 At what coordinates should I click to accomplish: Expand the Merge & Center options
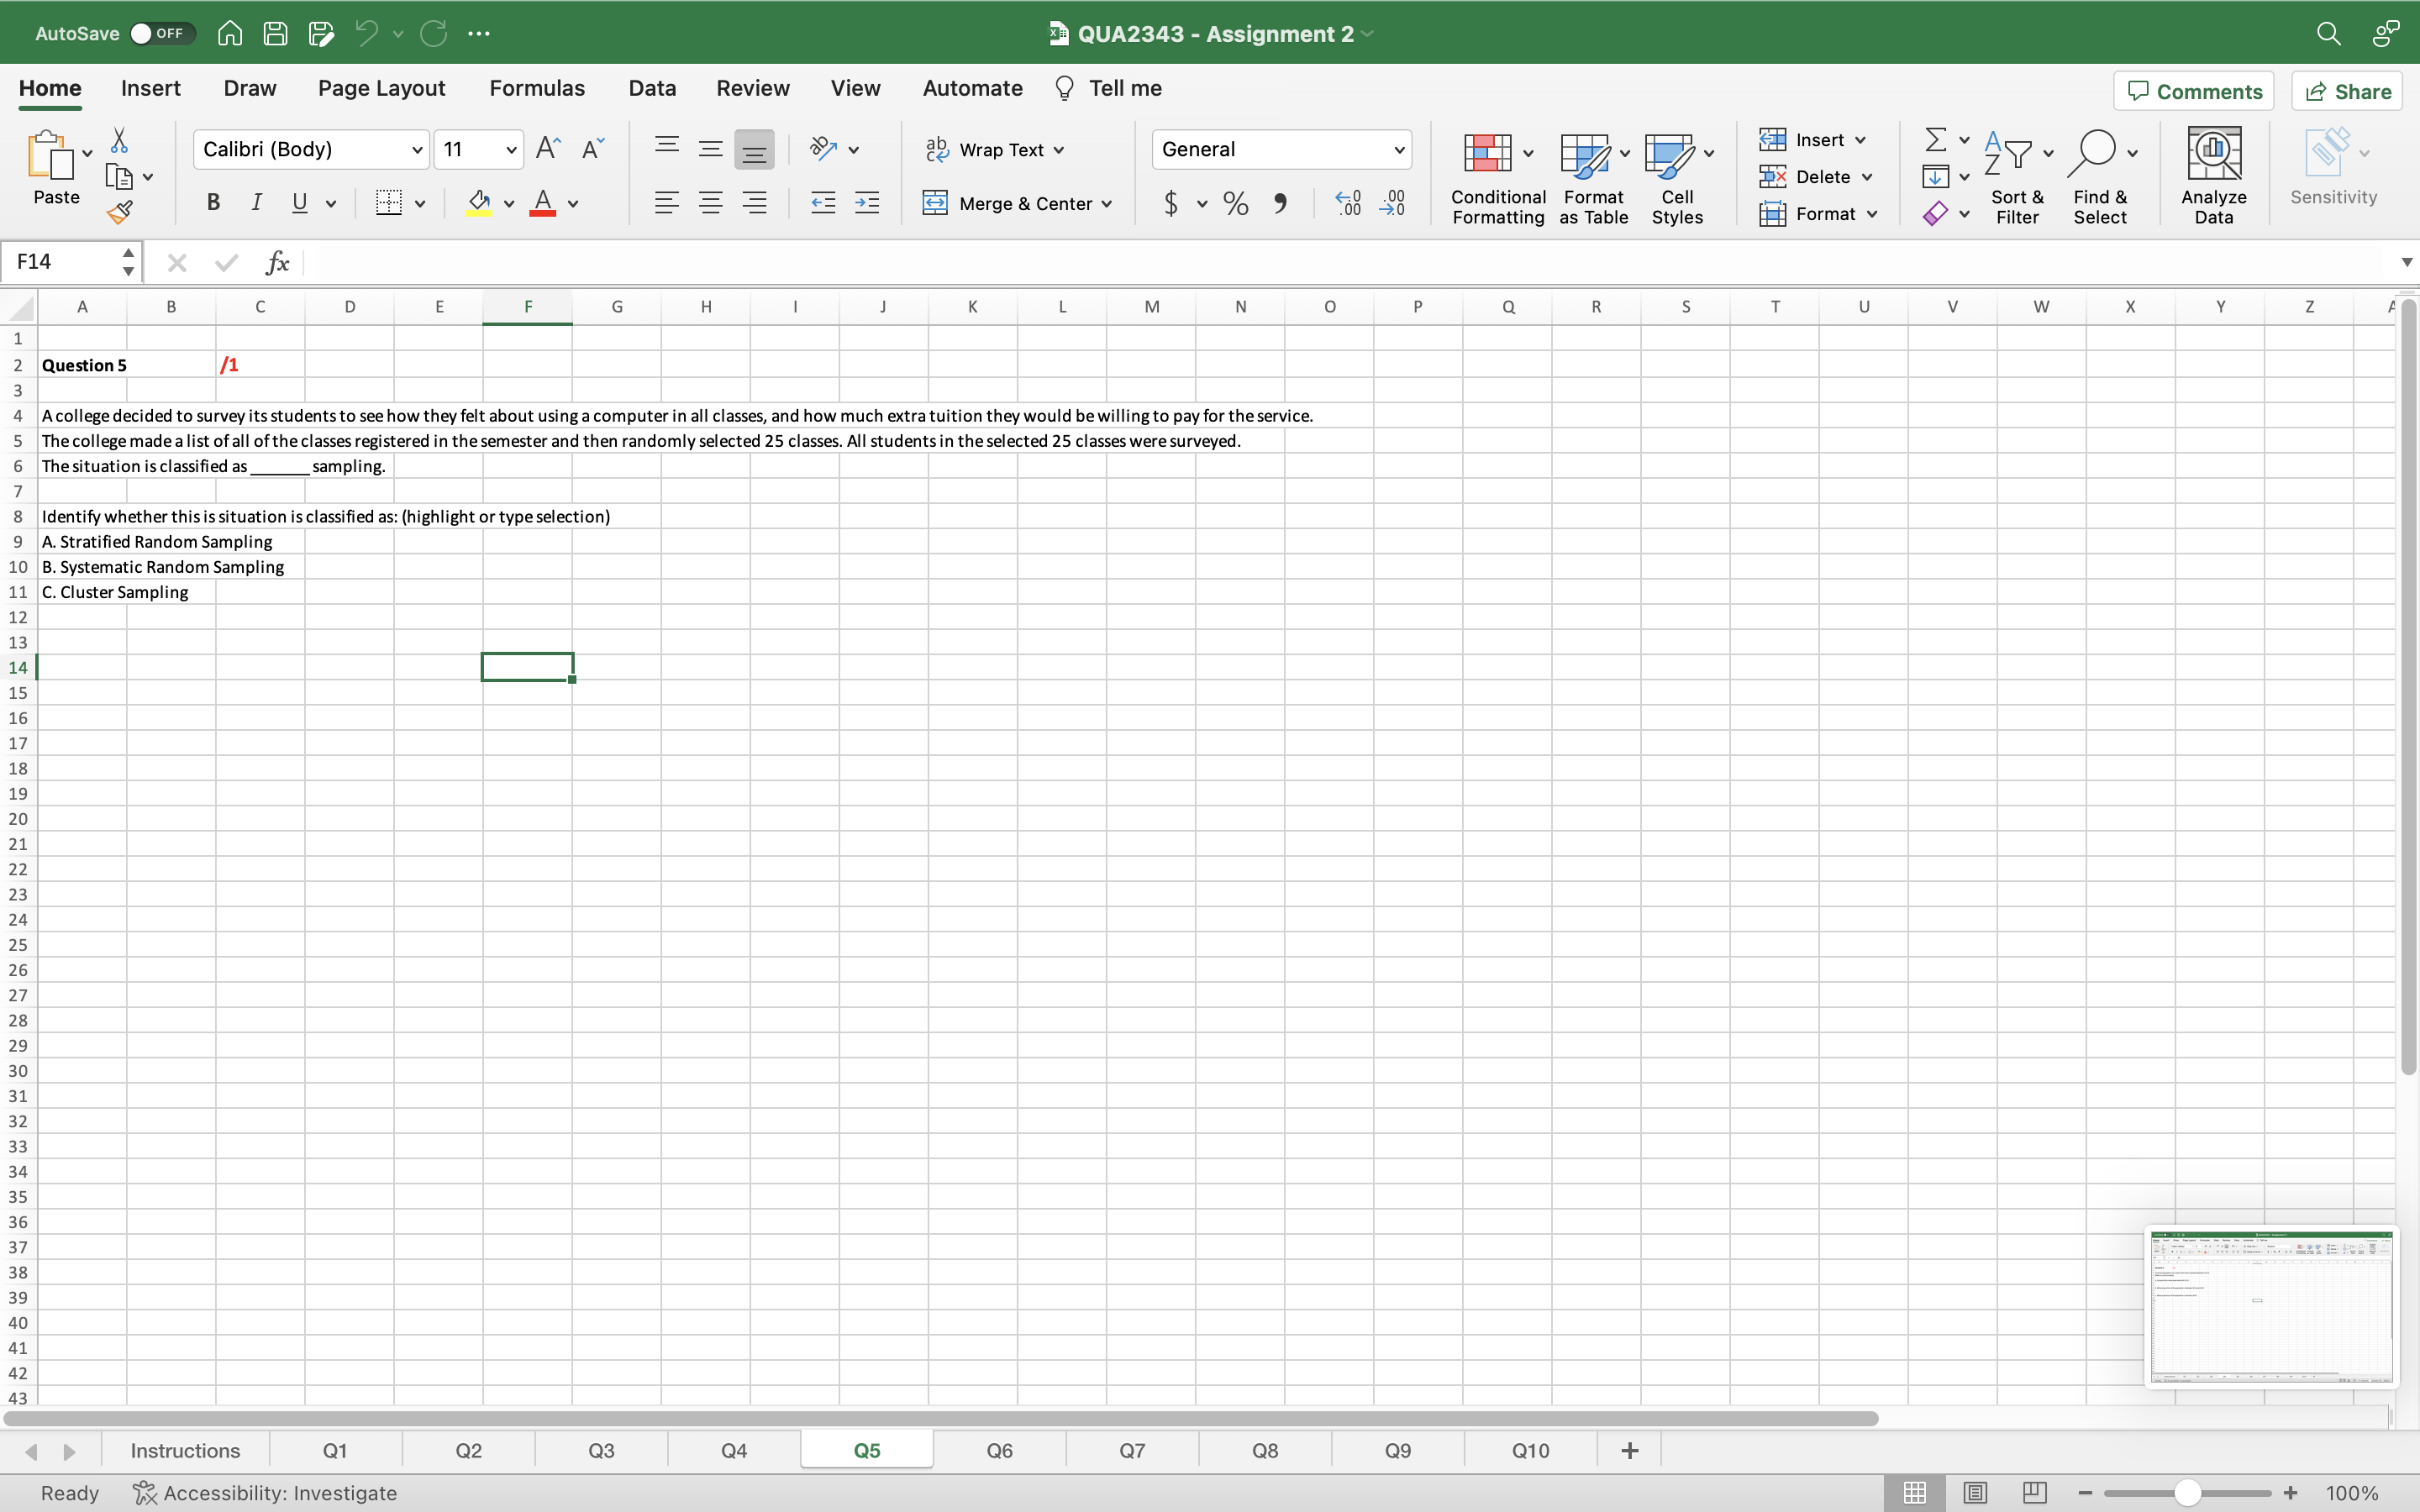tap(1108, 203)
